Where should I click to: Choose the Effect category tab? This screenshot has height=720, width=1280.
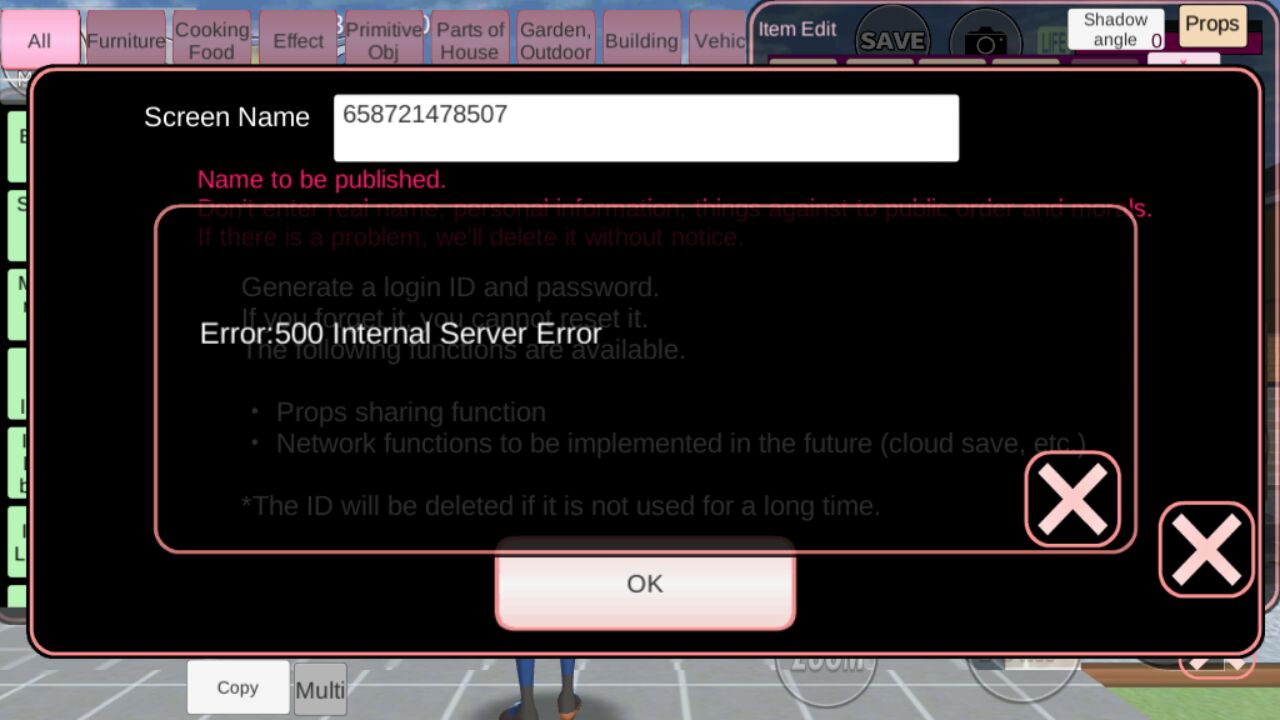pyautogui.click(x=298, y=40)
